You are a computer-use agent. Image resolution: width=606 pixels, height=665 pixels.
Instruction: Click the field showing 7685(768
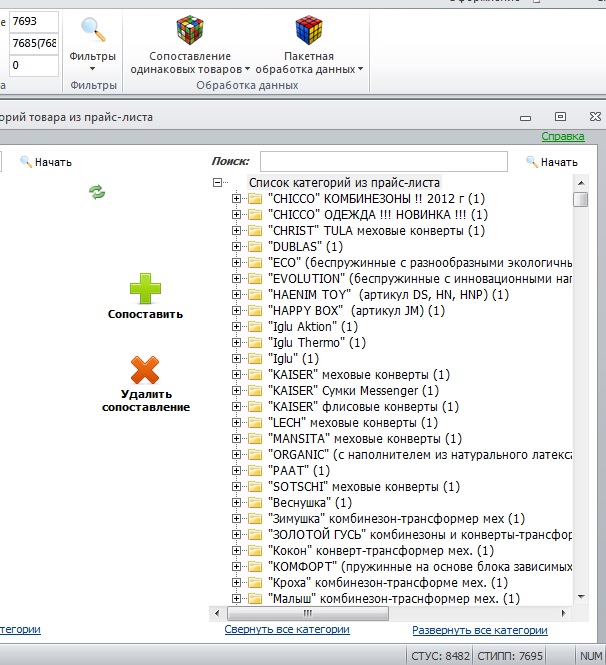tap(34, 43)
